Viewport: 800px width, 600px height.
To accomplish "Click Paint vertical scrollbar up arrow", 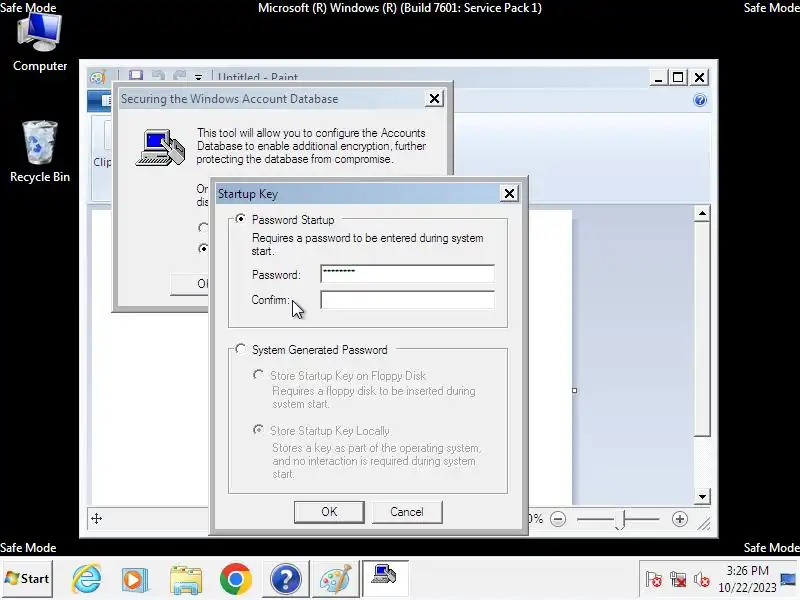I will tap(703, 213).
